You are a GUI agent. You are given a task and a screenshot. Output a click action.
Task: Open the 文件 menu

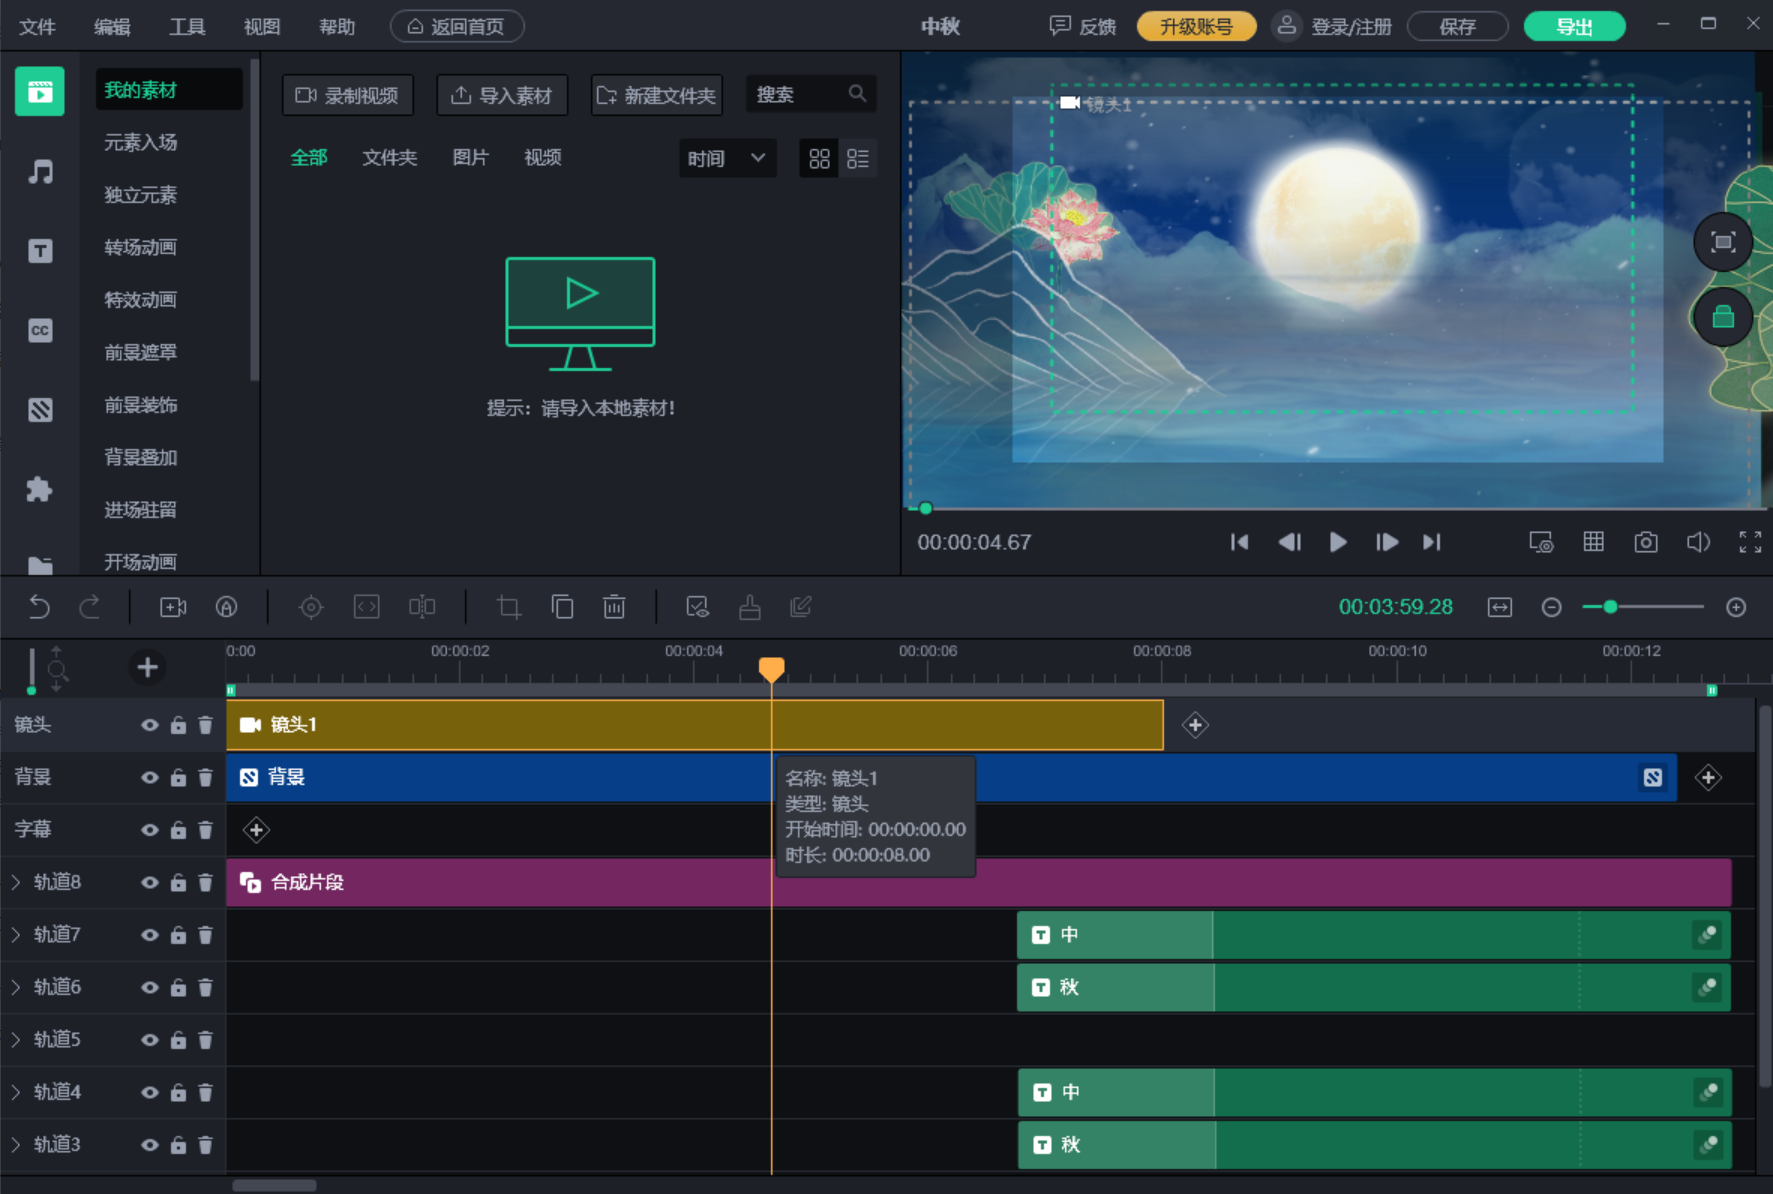pos(37,27)
